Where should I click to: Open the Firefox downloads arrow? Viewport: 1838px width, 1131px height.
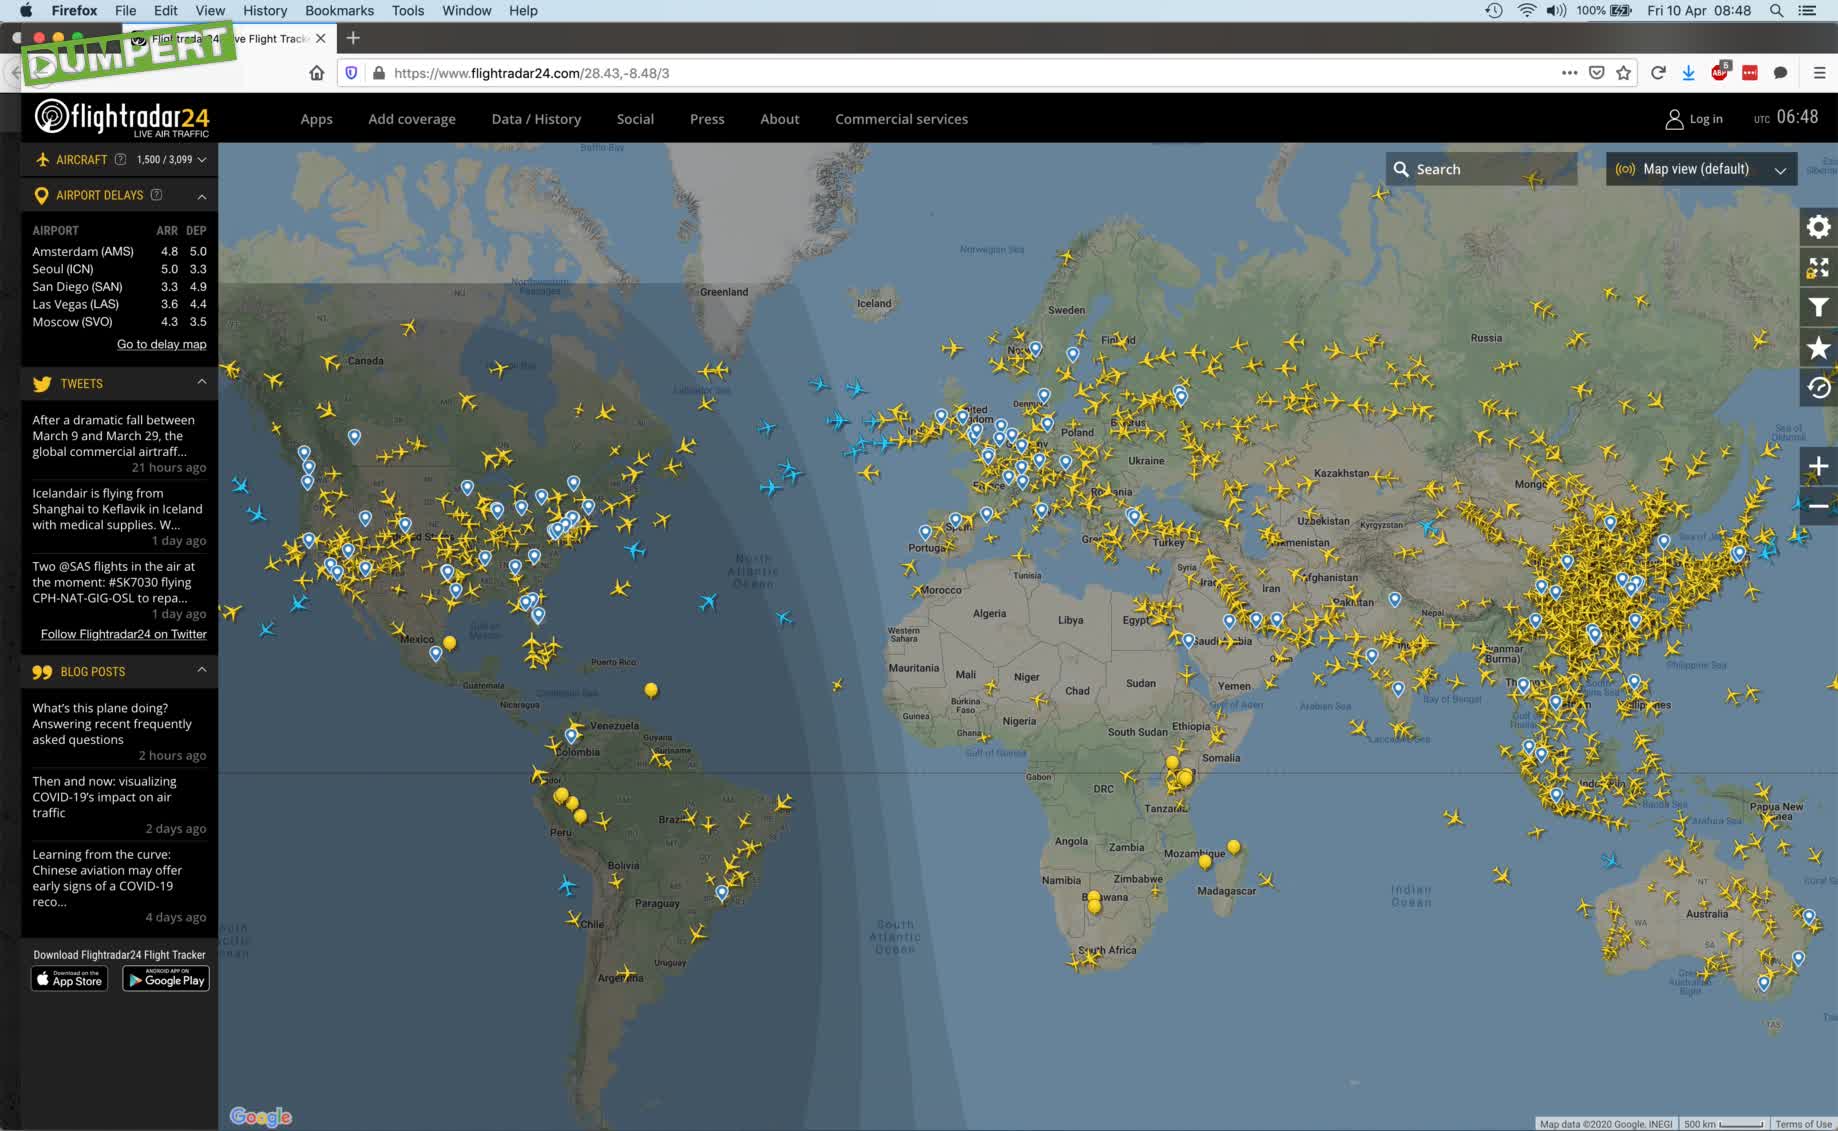(x=1688, y=73)
